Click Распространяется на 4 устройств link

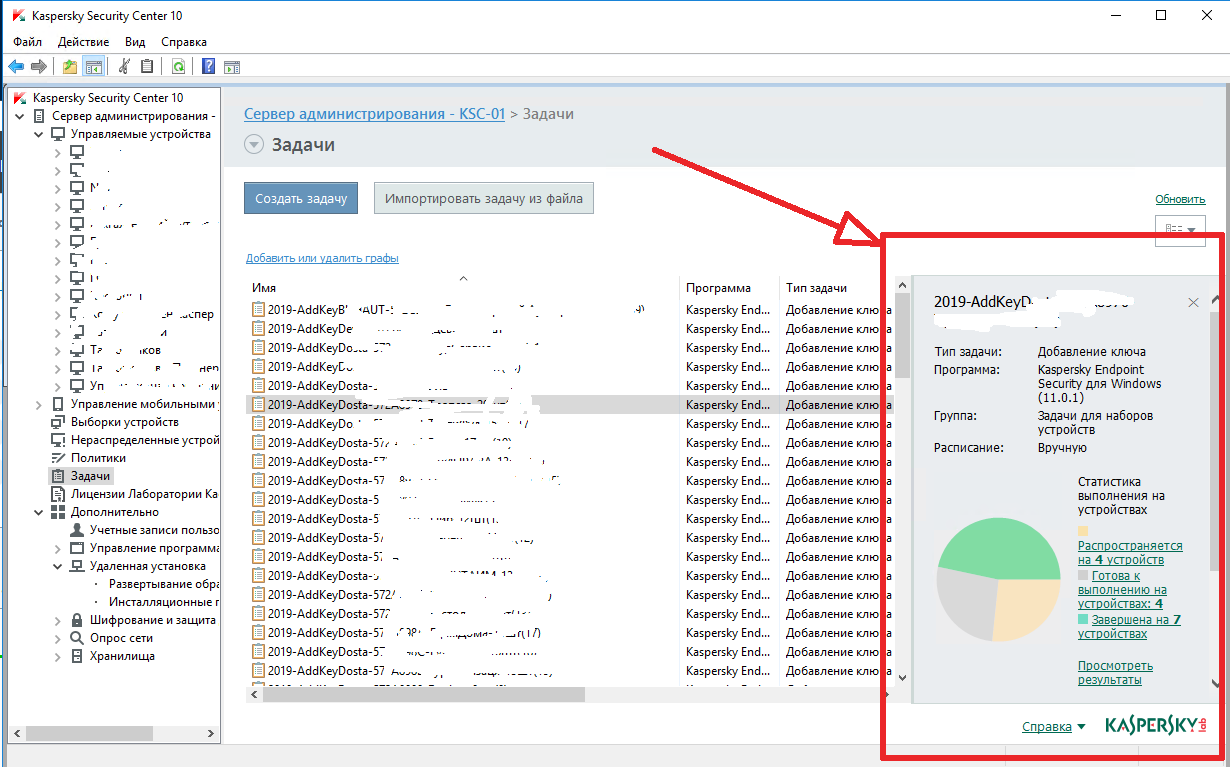1130,553
